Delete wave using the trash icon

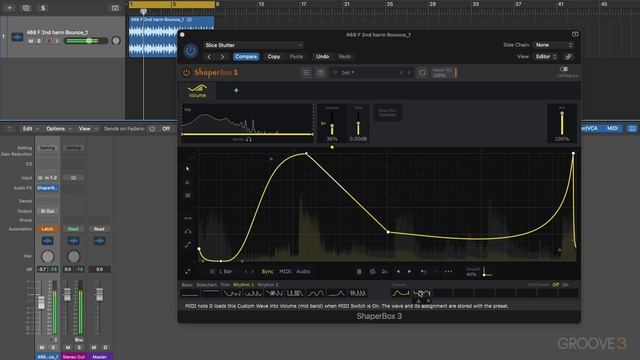point(359,271)
